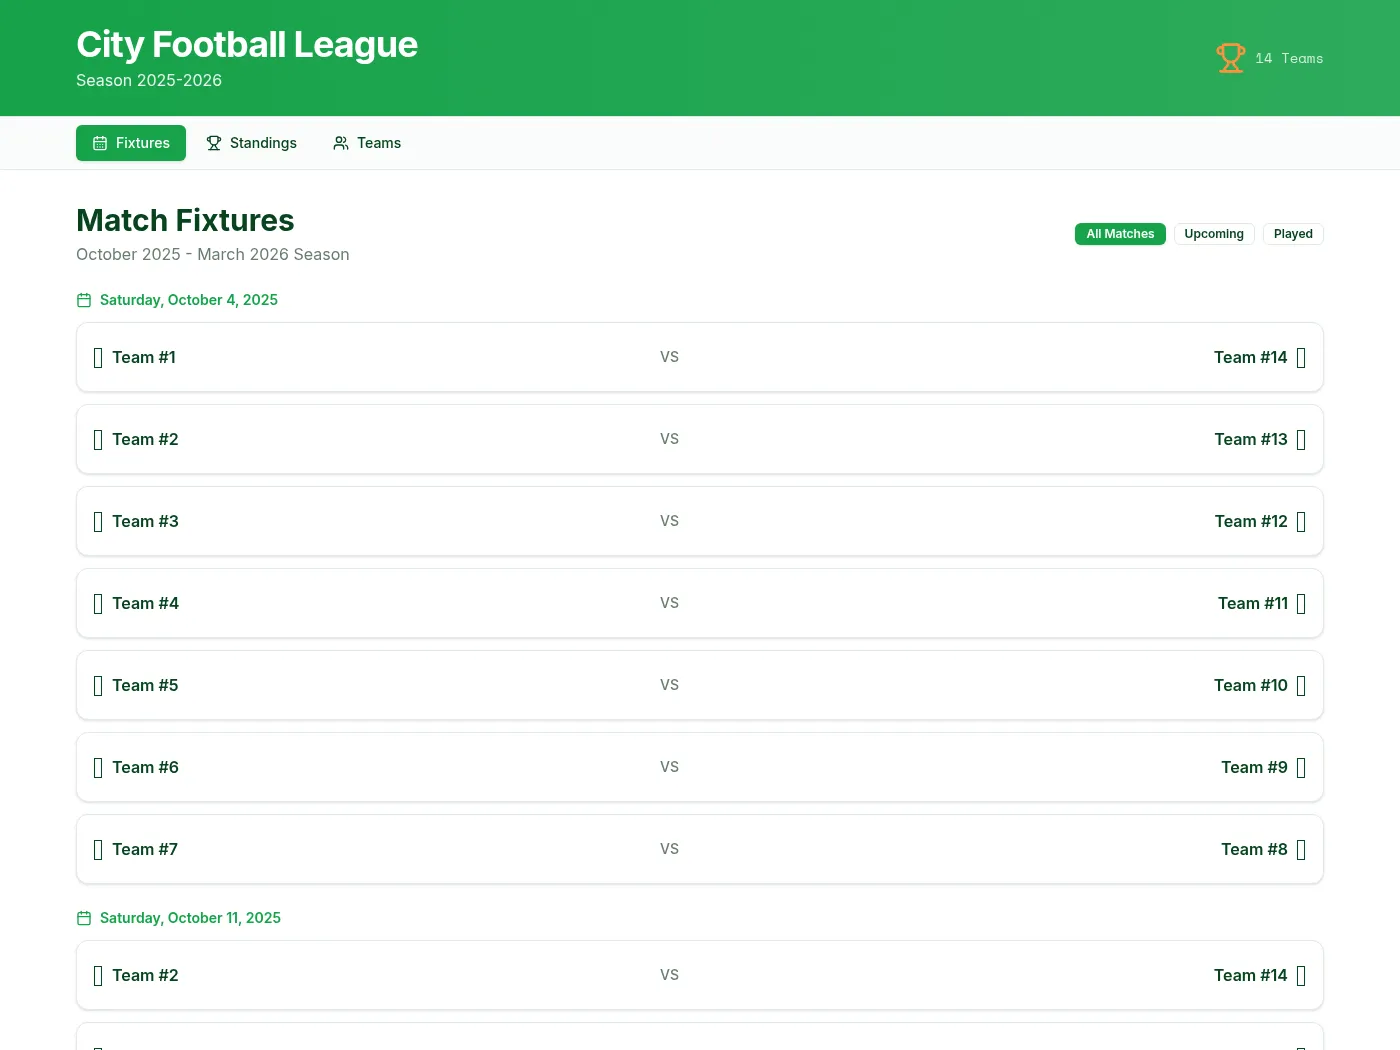Click Team #14 crest icon in first match

click(1301, 358)
